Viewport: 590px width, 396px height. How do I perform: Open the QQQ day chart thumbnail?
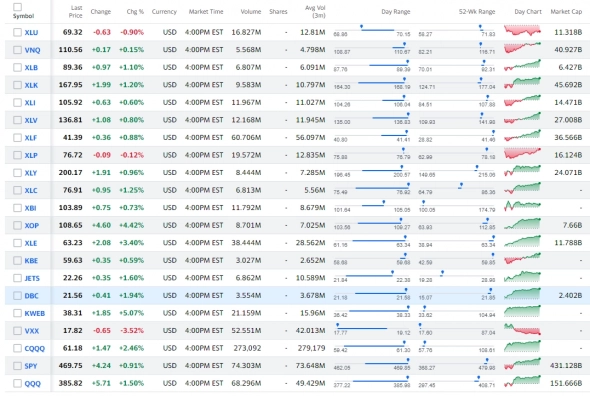click(x=523, y=381)
